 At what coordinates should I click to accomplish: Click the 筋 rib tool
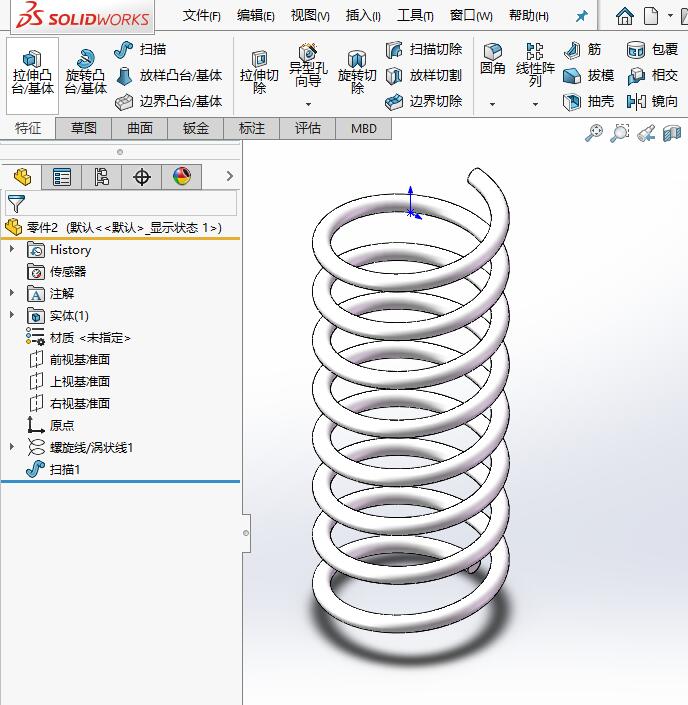pyautogui.click(x=583, y=49)
